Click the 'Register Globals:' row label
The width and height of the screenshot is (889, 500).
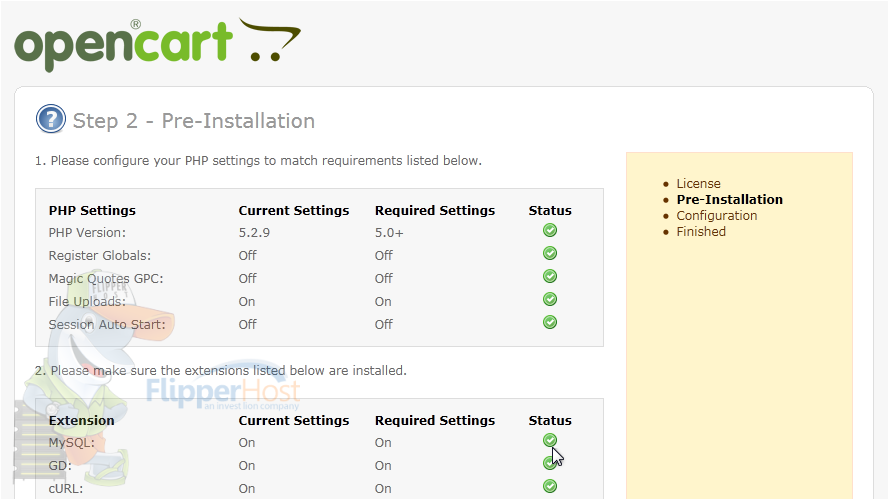click(x=100, y=256)
